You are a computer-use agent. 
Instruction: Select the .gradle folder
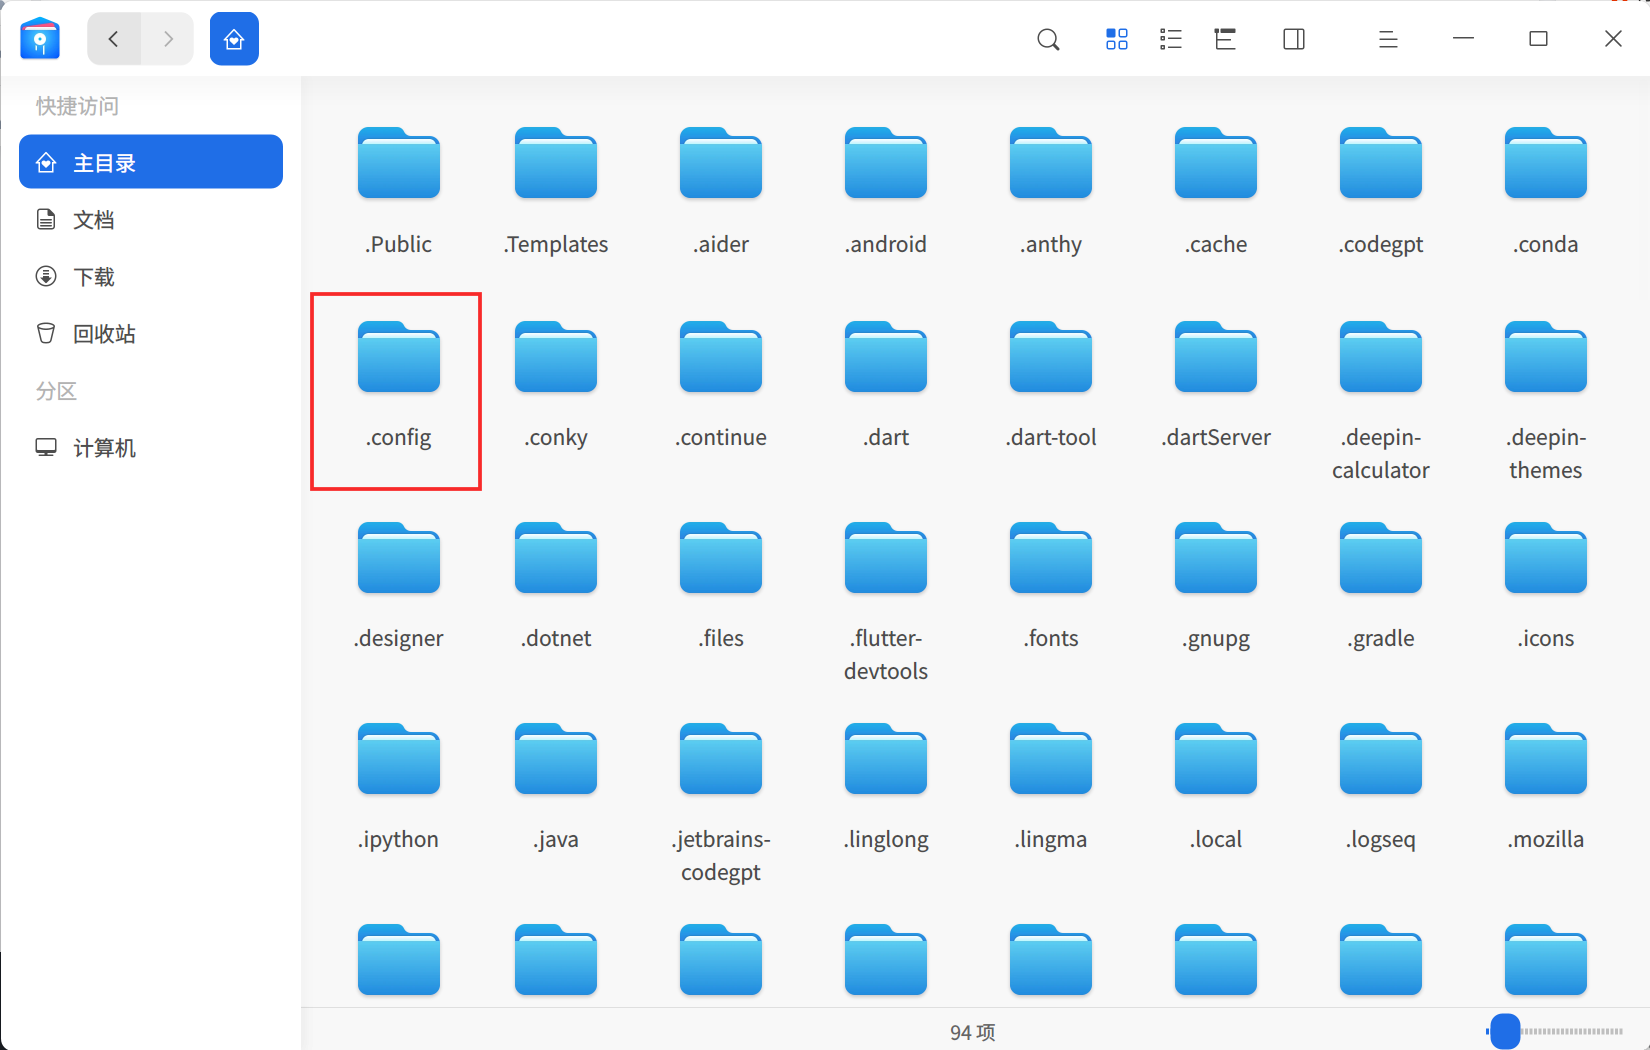click(x=1381, y=587)
